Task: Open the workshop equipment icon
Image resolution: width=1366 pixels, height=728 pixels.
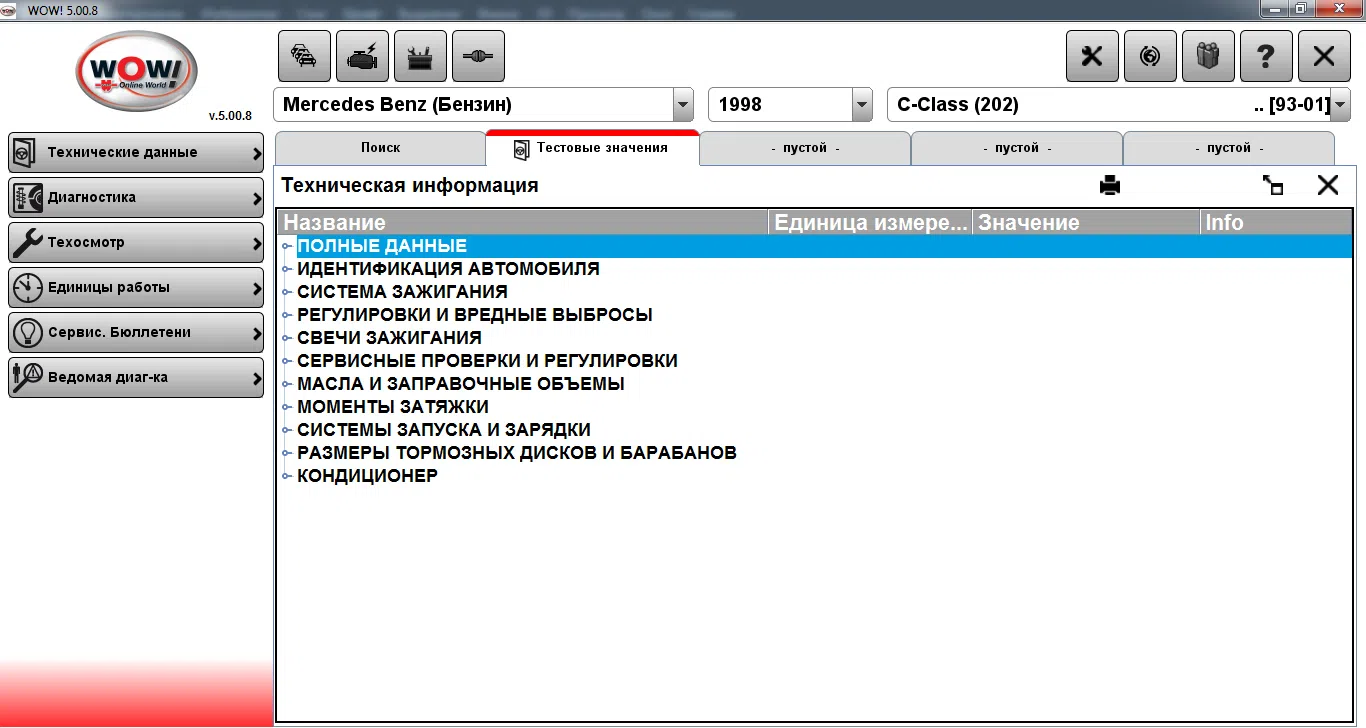Action: (420, 56)
